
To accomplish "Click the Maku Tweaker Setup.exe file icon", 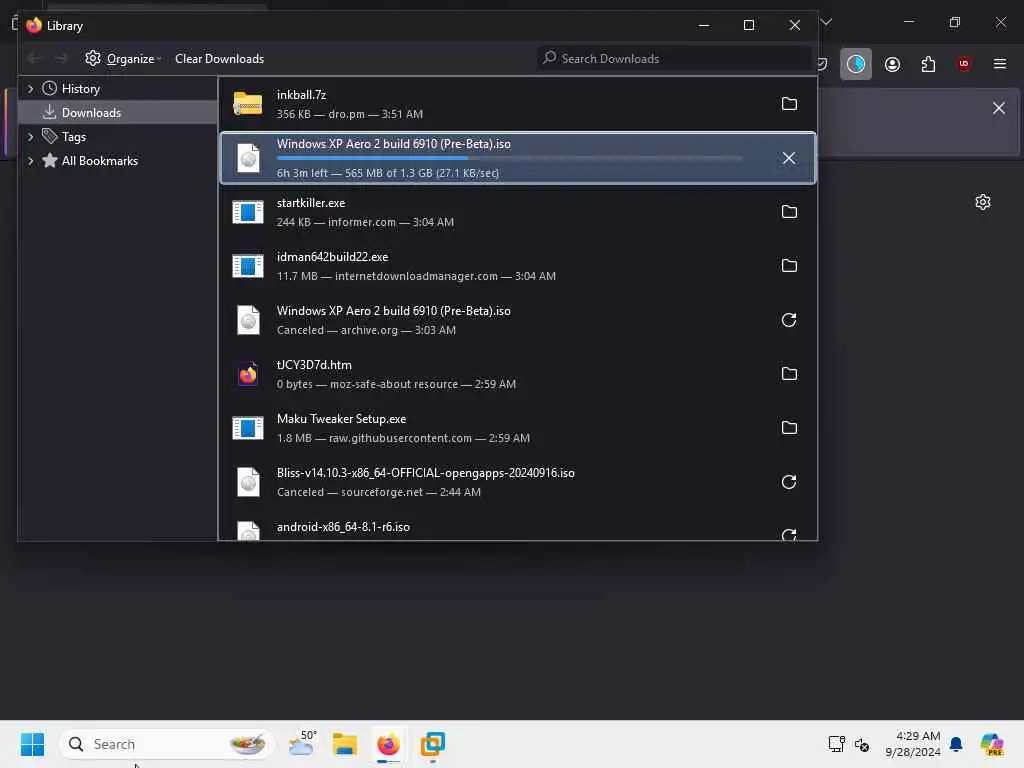I will [248, 428].
